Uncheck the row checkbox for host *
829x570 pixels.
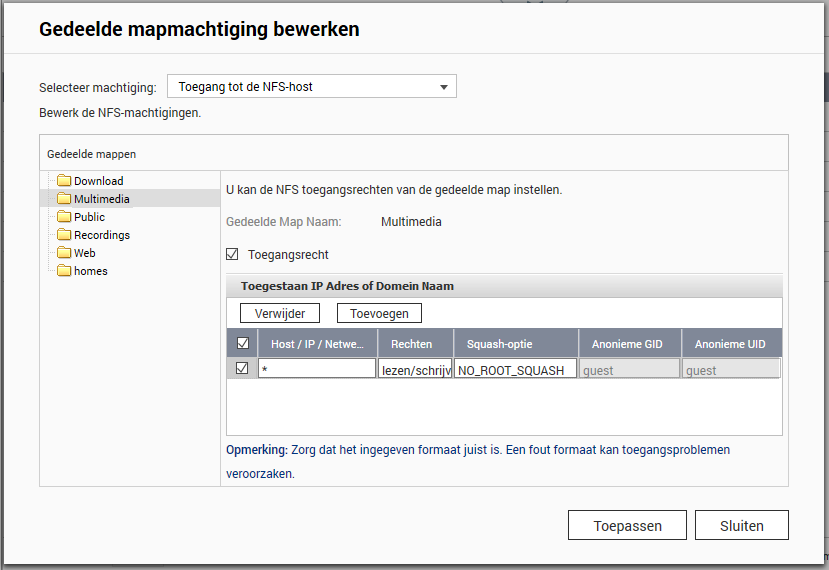click(x=242, y=368)
